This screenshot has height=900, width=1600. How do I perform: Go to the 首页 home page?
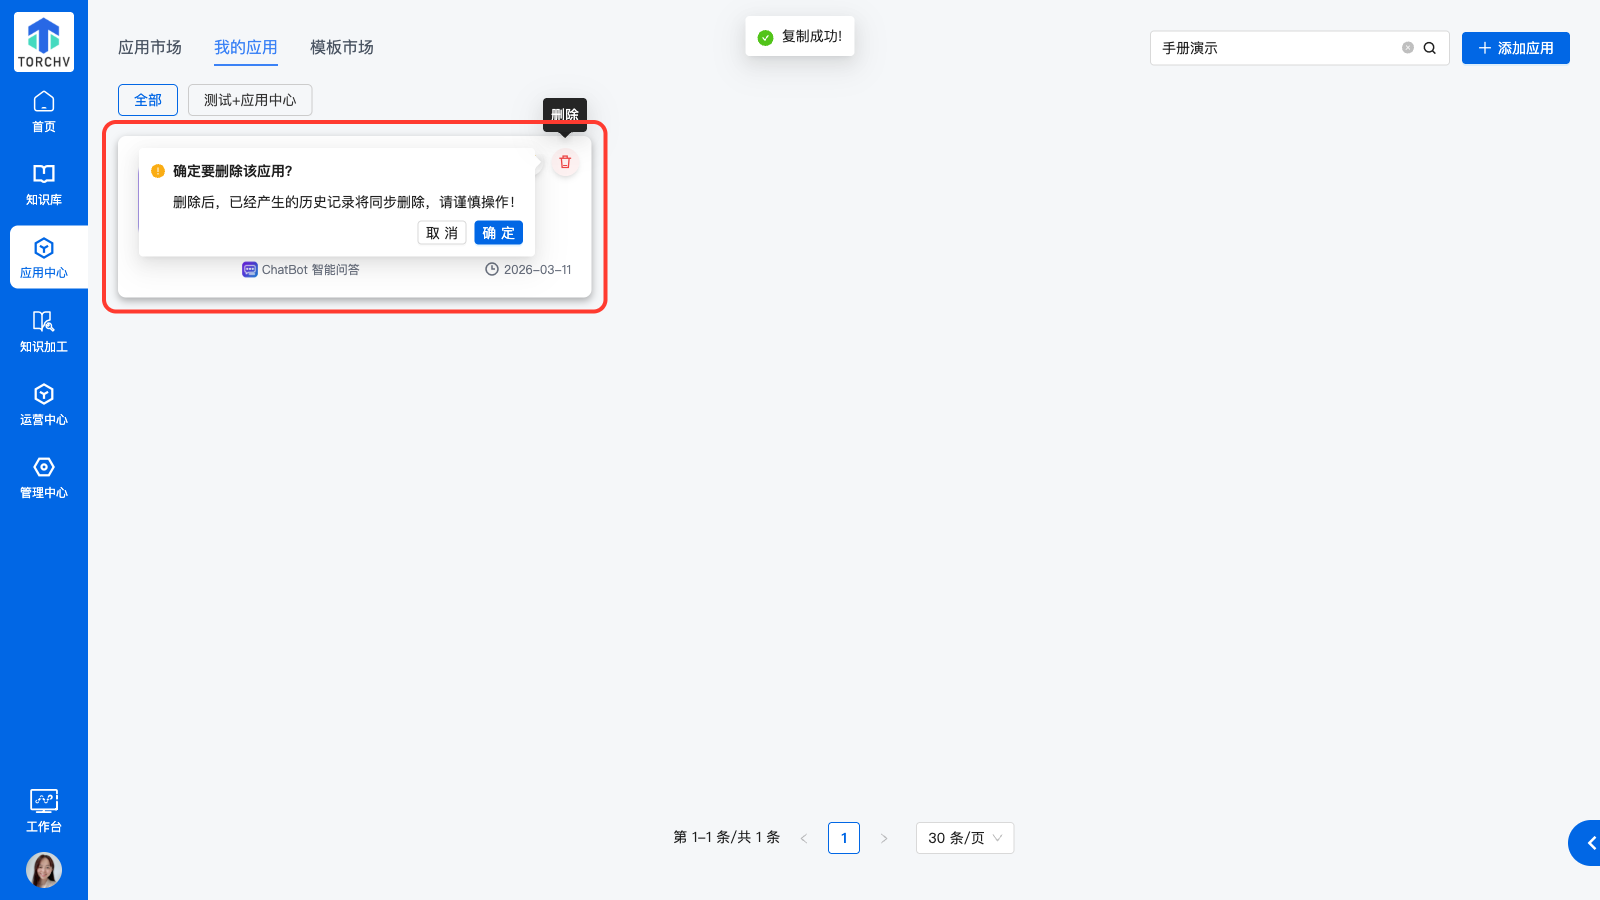pyautogui.click(x=44, y=112)
